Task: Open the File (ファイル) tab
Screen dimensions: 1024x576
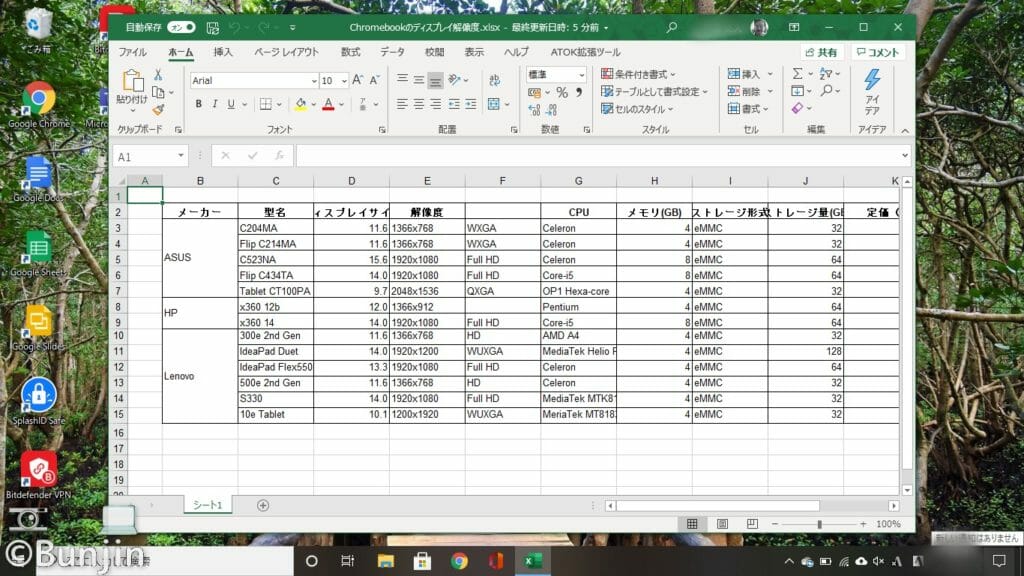Action: pos(133,52)
